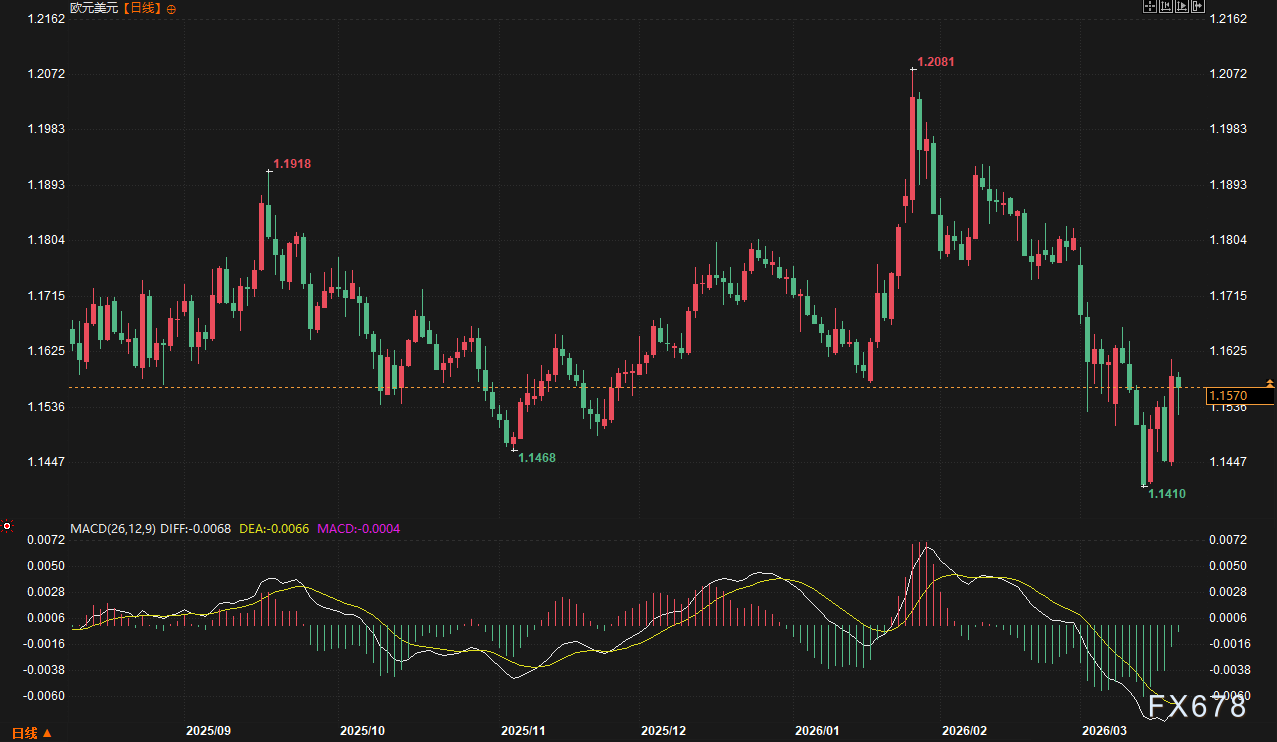Click the play-forward chart toolbar icon
This screenshot has height=742, width=1277.
click(1182, 6)
